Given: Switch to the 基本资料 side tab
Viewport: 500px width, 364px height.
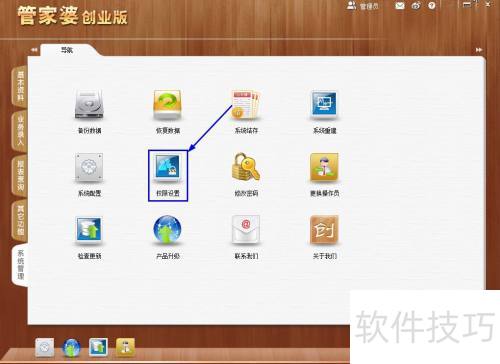Looking at the screenshot, I should (20, 87).
